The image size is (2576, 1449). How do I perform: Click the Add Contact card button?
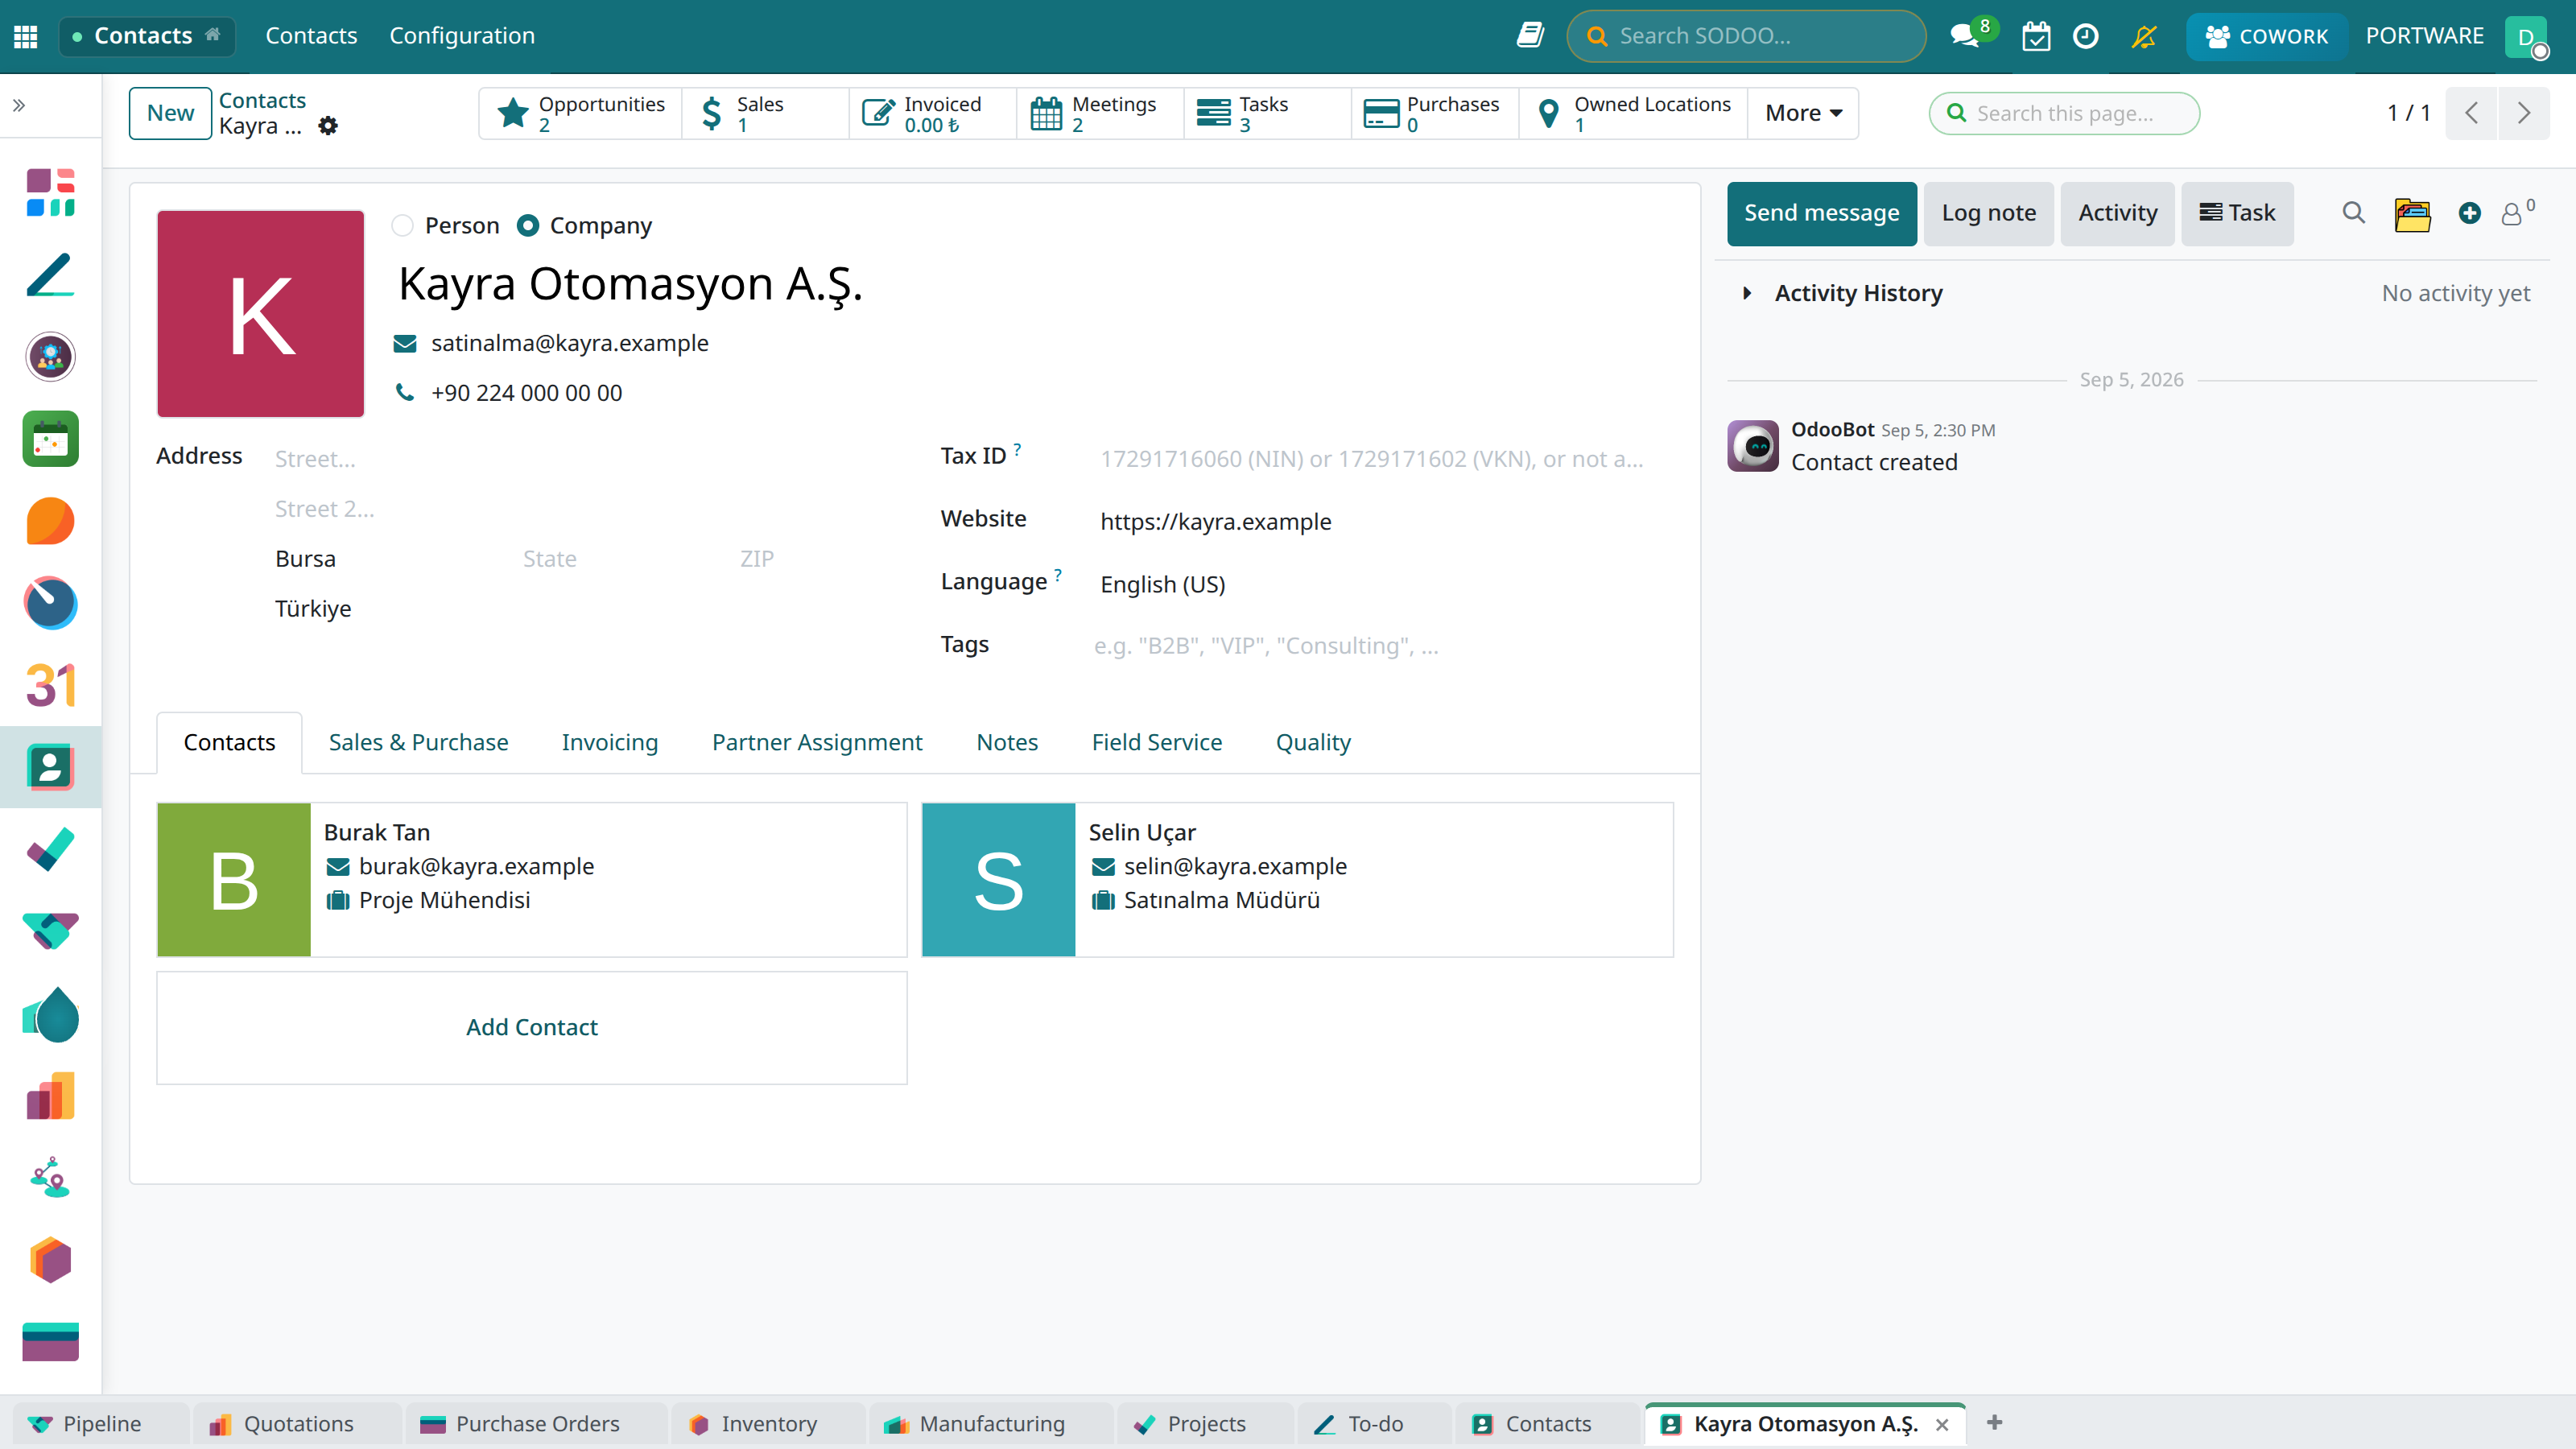tap(532, 1027)
